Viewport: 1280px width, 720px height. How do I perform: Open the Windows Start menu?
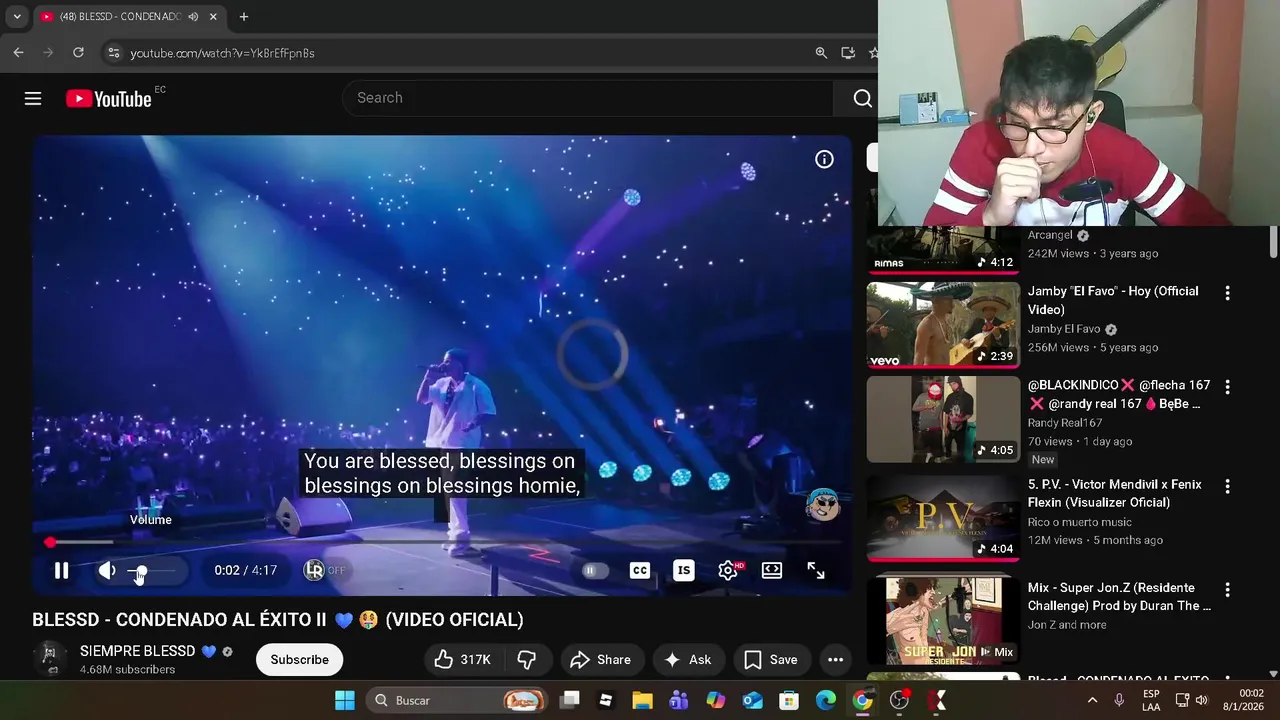click(345, 700)
